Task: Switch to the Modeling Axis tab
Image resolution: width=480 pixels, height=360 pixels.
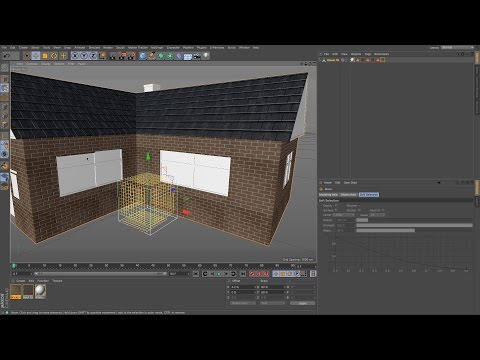Action: pos(328,195)
